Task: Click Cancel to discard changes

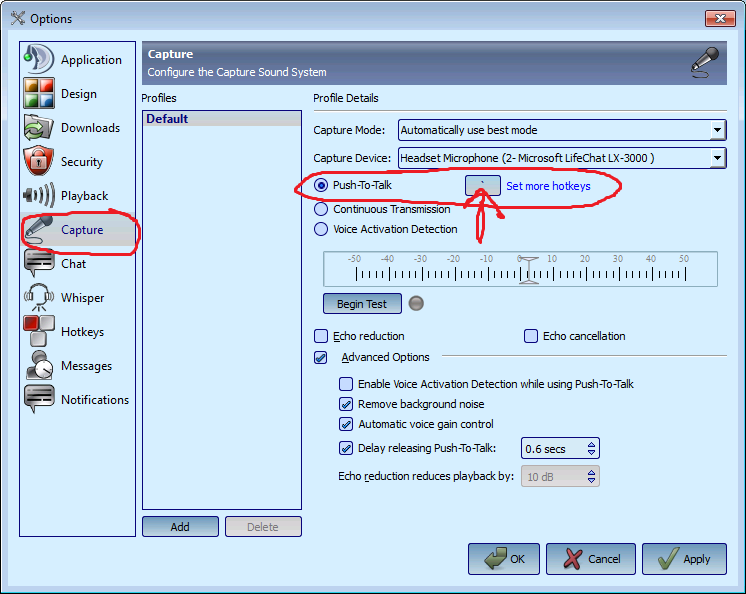Action: click(x=590, y=559)
